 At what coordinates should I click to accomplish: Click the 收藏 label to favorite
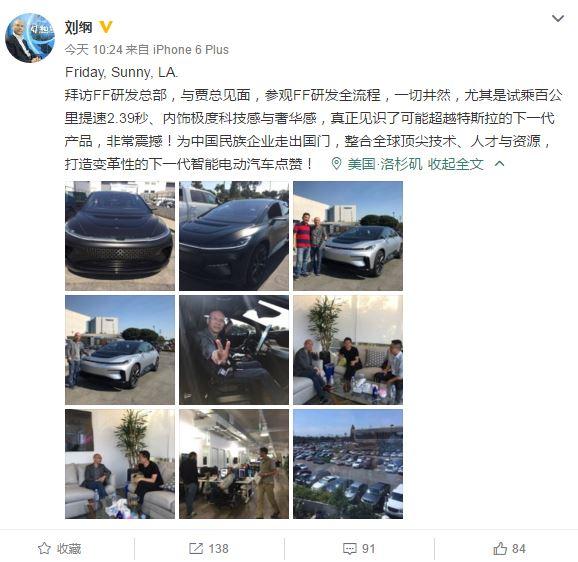69,548
